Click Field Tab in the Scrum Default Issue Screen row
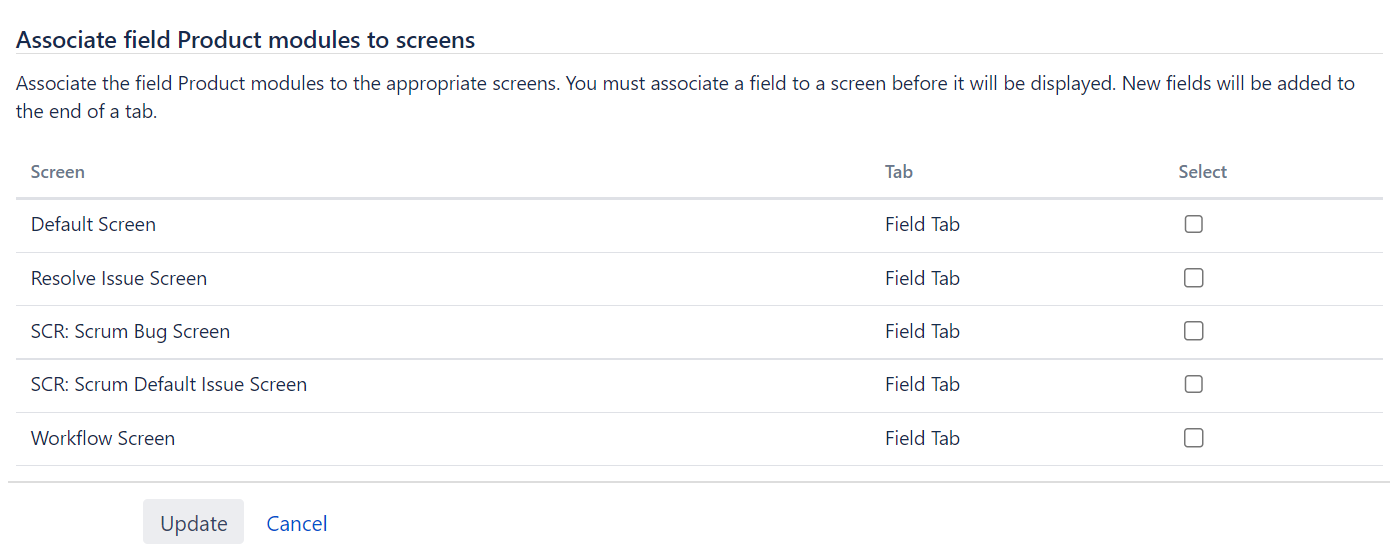 pyautogui.click(x=922, y=384)
